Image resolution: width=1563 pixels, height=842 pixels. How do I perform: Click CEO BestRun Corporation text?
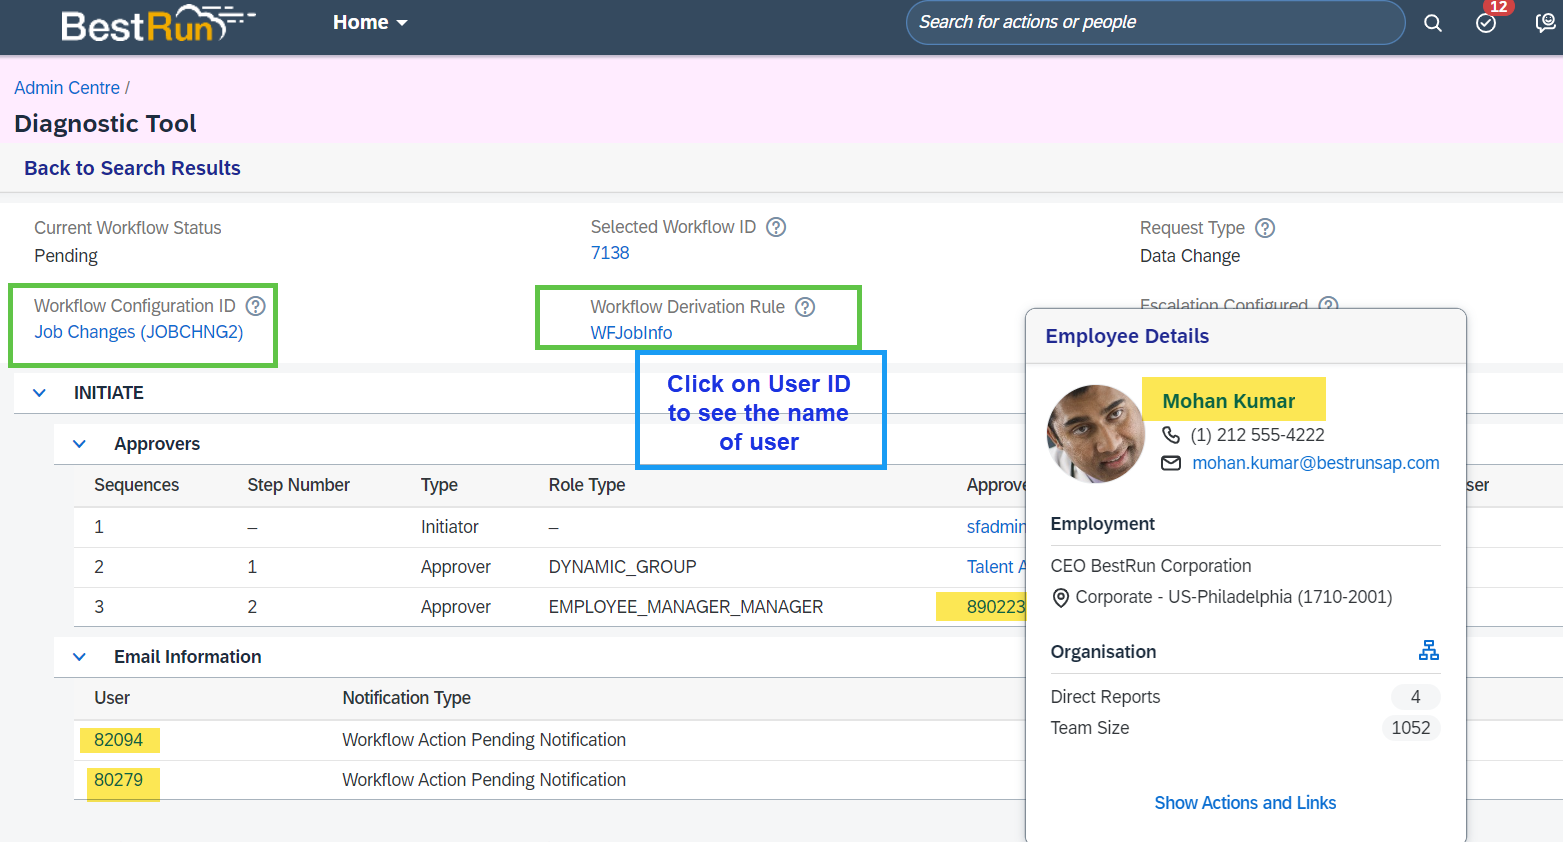pyautogui.click(x=1151, y=566)
